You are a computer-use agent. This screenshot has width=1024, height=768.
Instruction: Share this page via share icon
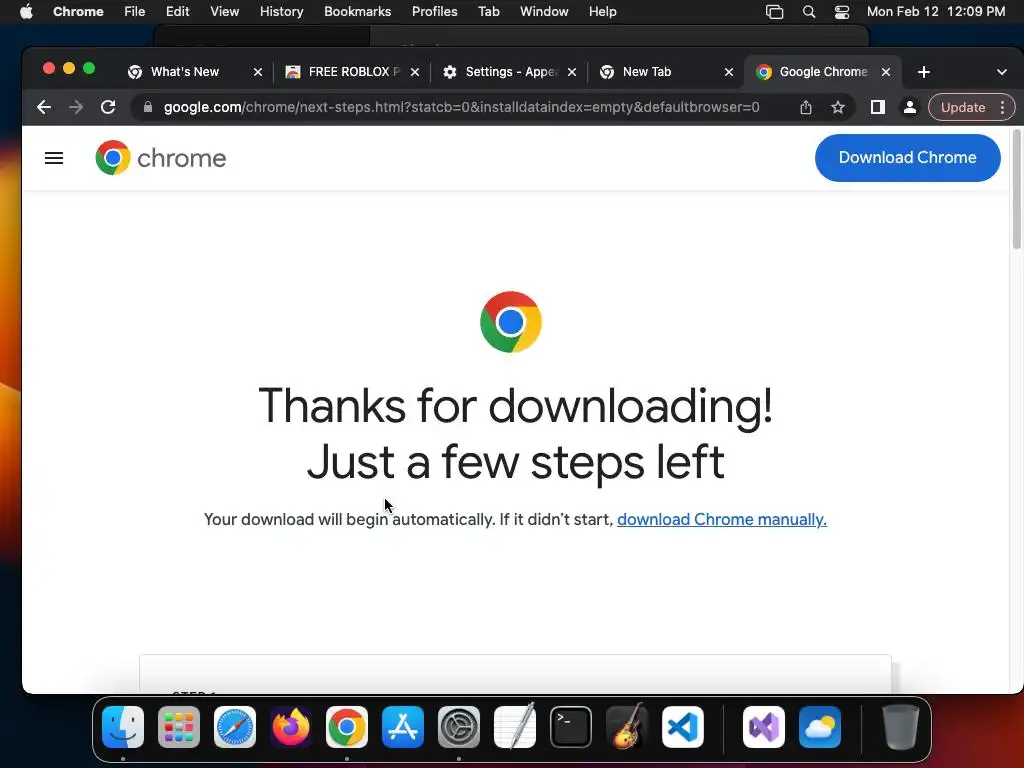(x=806, y=107)
